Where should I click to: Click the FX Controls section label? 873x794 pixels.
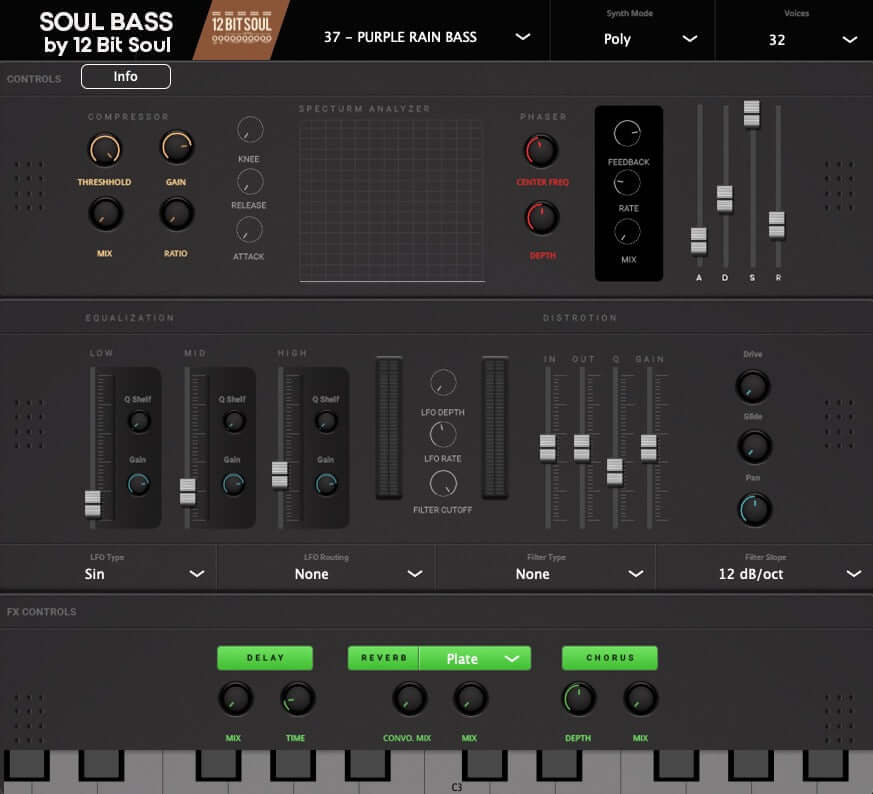(x=42, y=612)
